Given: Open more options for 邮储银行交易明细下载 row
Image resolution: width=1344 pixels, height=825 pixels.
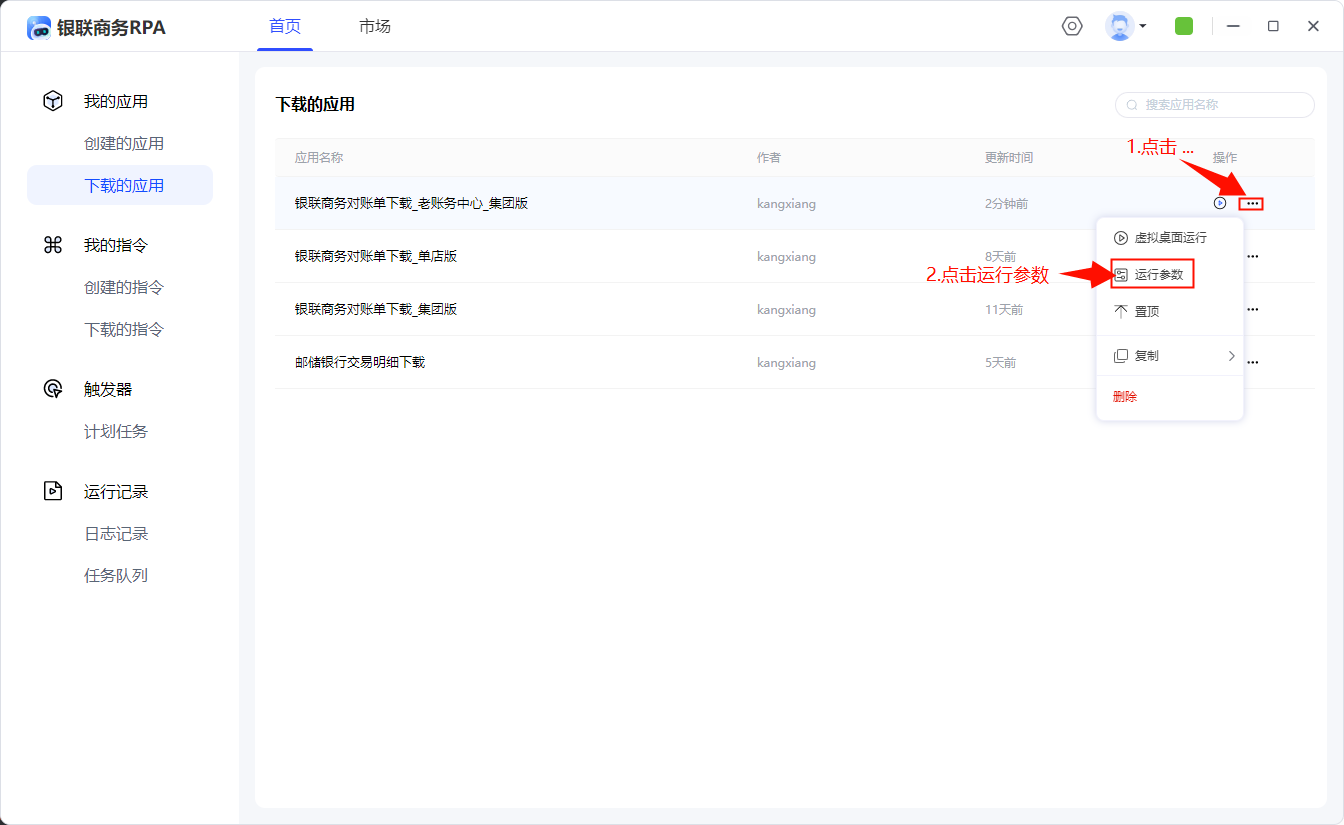Looking at the screenshot, I should point(1252,362).
